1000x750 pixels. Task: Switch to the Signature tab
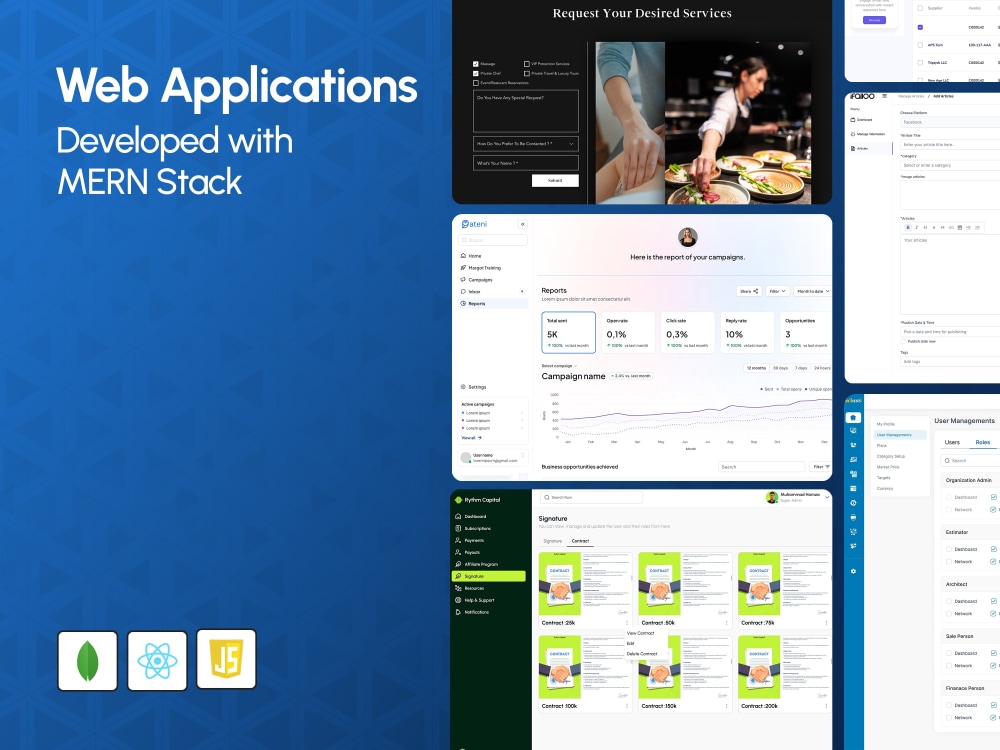click(x=553, y=541)
